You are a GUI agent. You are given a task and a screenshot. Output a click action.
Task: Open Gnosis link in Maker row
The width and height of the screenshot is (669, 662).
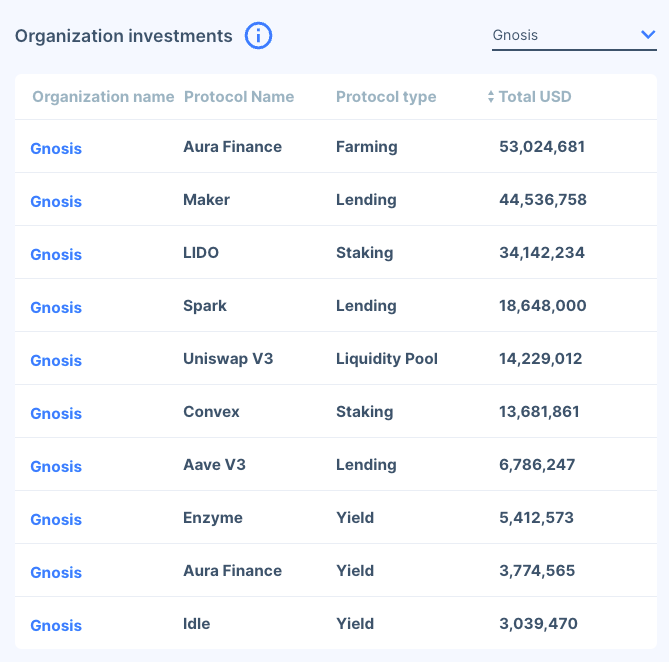coord(56,202)
